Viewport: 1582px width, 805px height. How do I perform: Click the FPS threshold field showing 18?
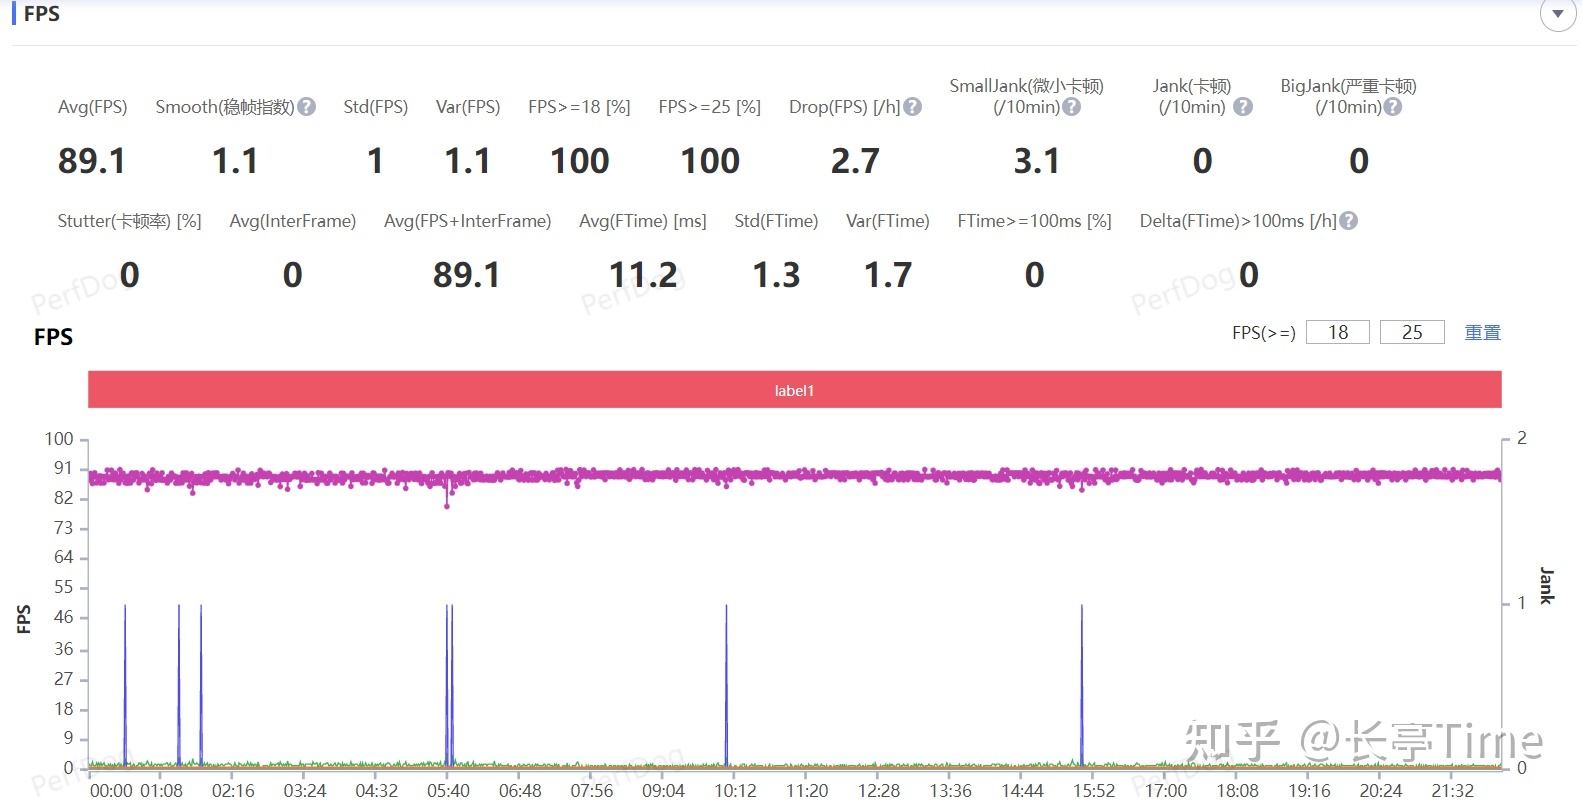click(1337, 332)
